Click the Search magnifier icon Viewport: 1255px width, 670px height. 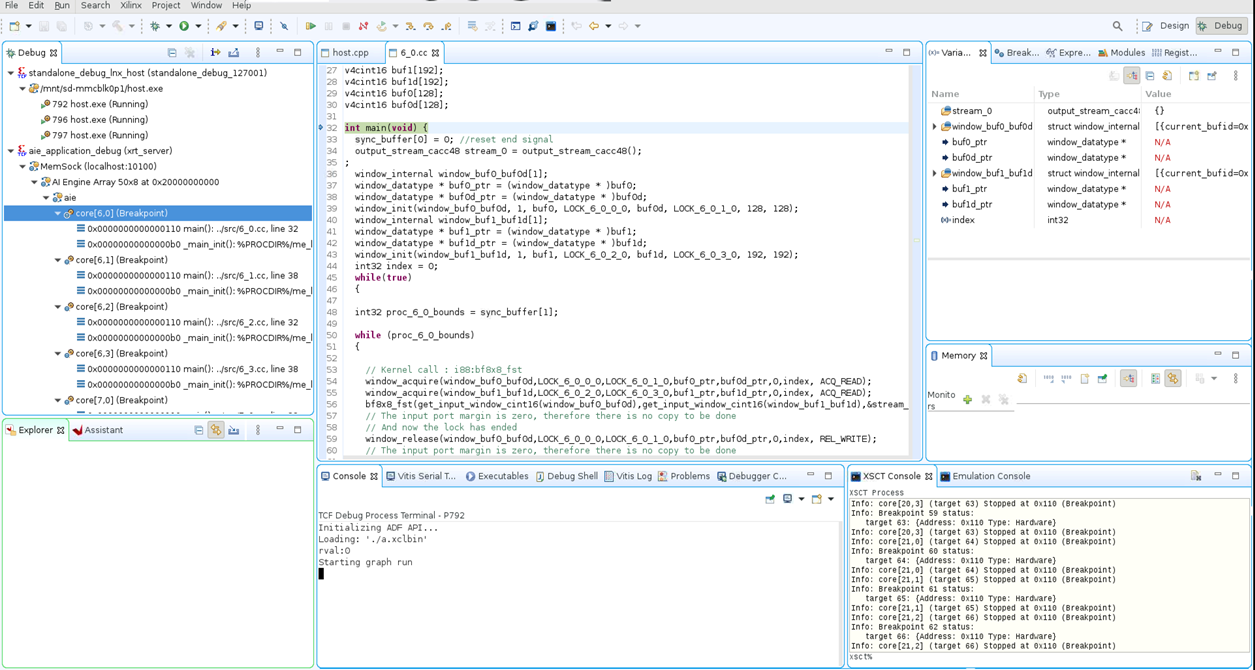tap(1117, 26)
